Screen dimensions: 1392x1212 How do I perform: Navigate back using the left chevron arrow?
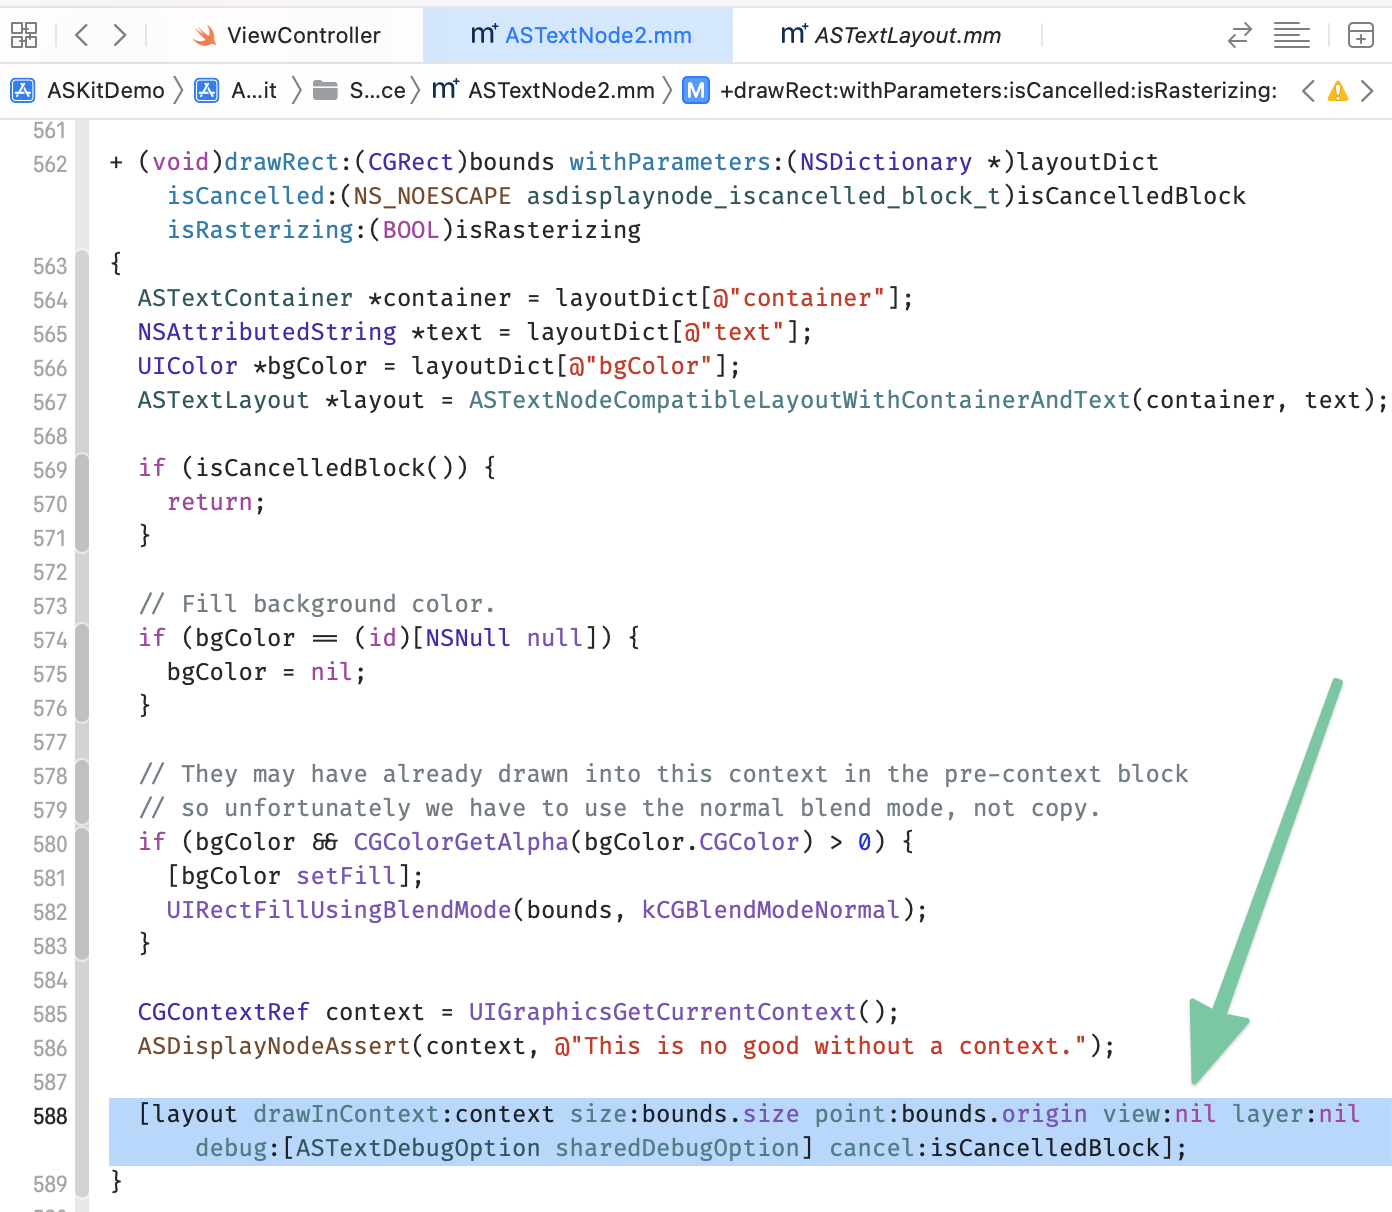pyautogui.click(x=81, y=34)
